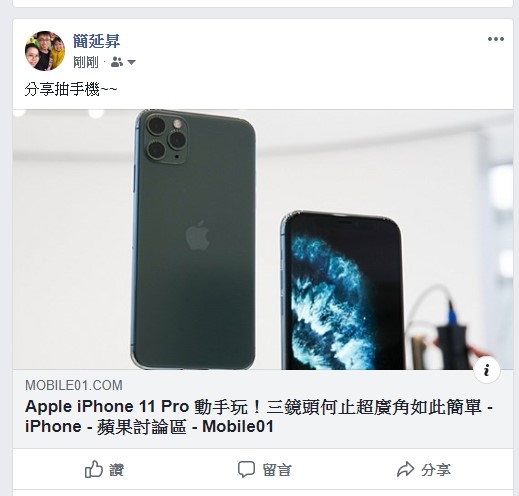This screenshot has width=519, height=496.
Task: Open the link info 'i' icon
Action: pyautogui.click(x=487, y=370)
